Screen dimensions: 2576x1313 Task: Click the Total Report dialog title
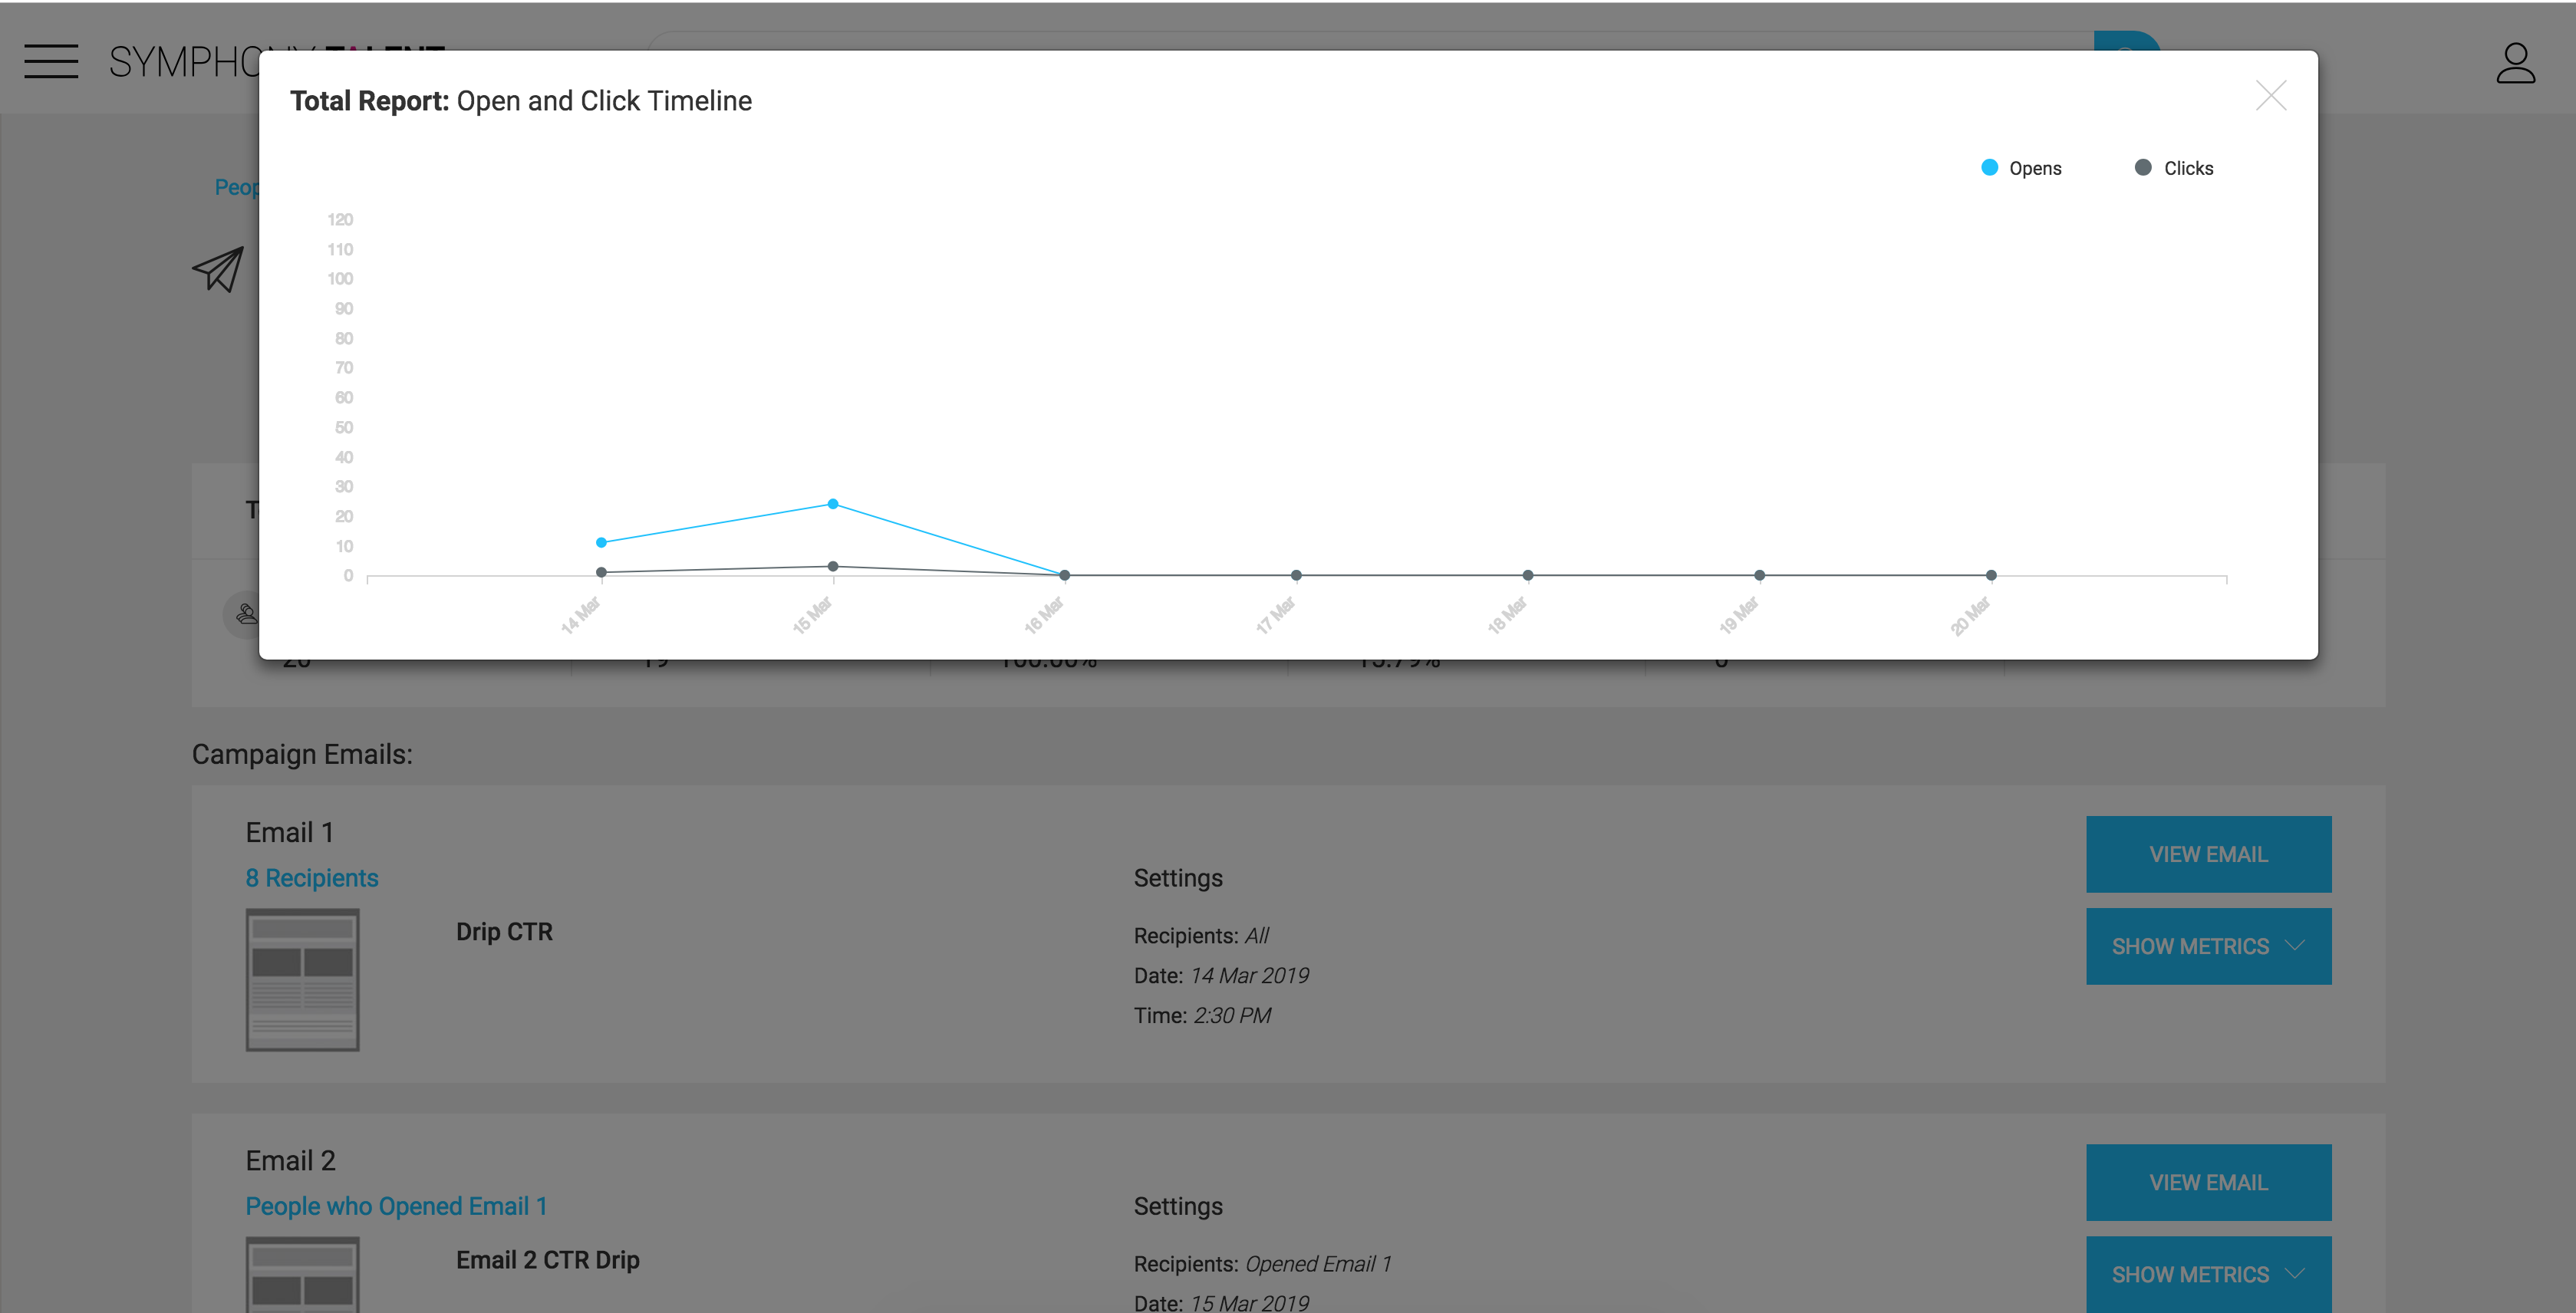[521, 101]
